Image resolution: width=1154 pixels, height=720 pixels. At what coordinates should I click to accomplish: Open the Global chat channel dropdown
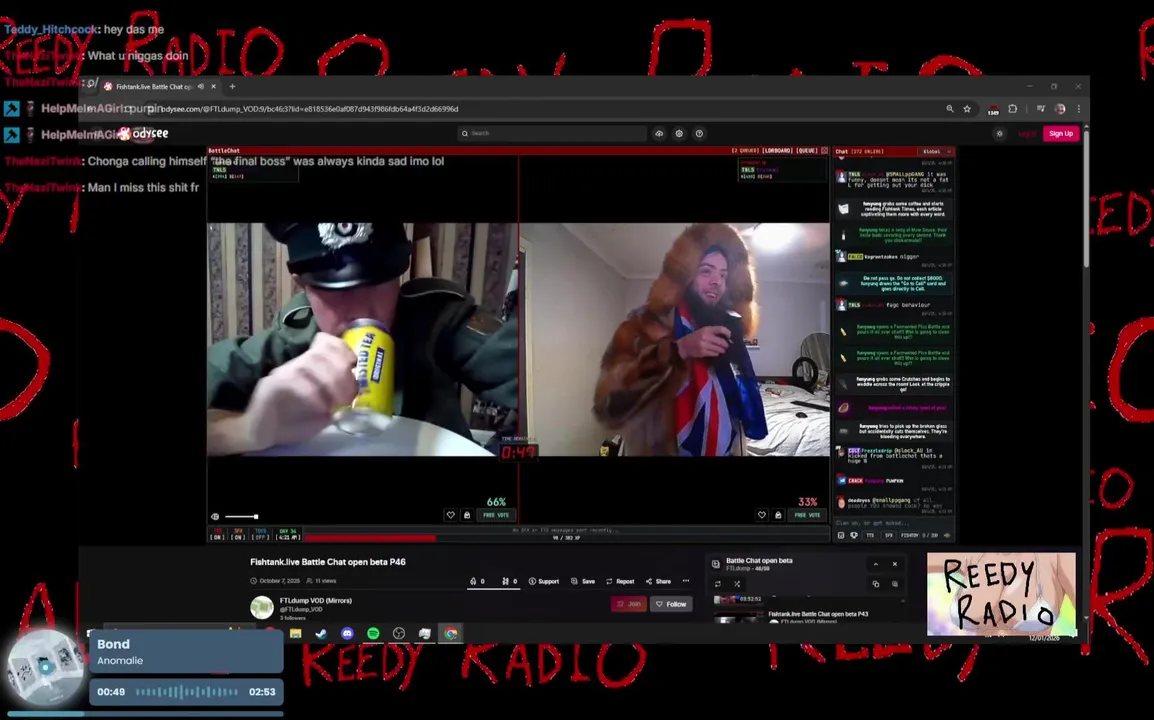936,152
